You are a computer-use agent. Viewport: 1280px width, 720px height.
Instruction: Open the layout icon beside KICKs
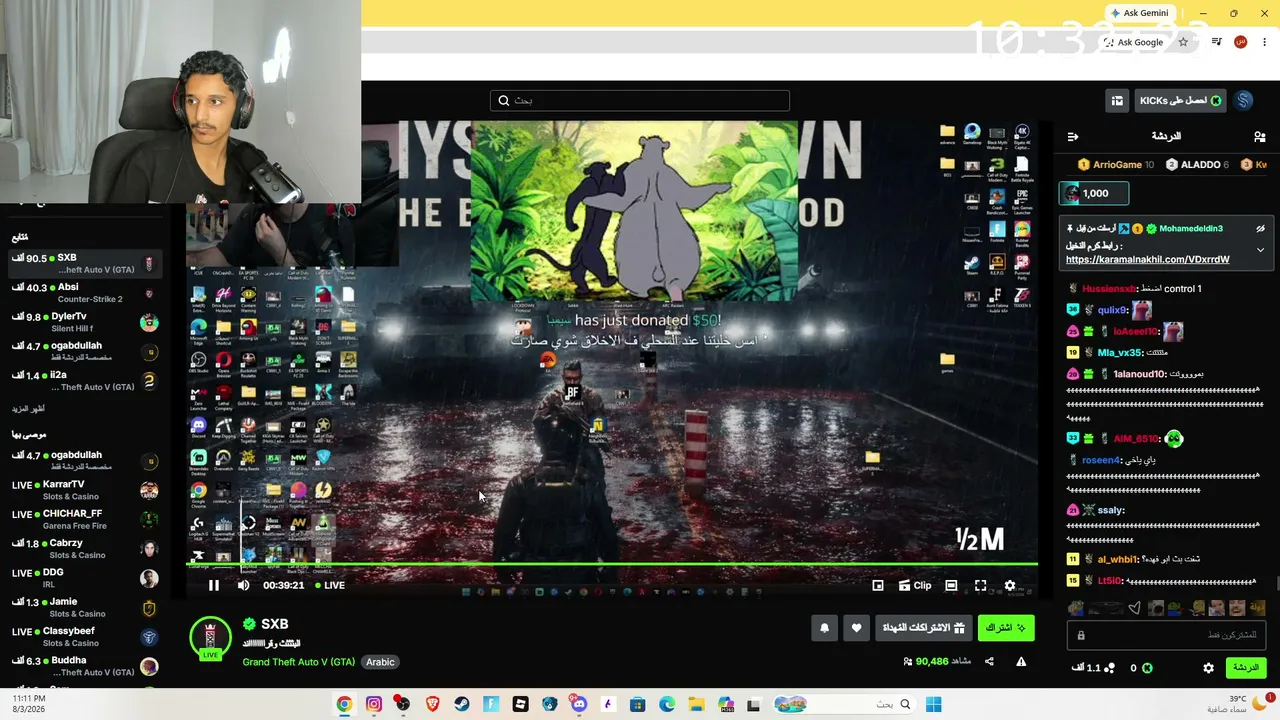coord(1117,101)
